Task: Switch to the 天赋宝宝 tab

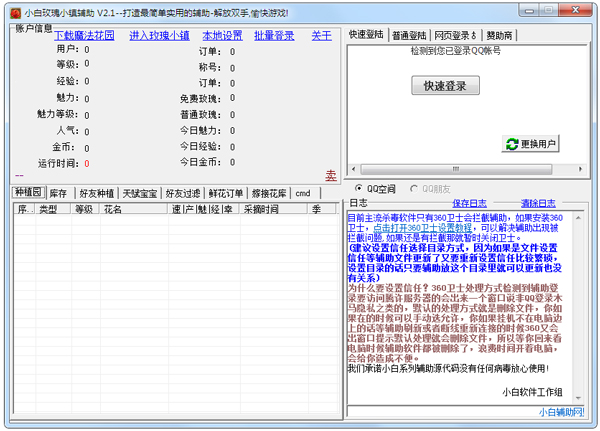Action: pos(140,194)
